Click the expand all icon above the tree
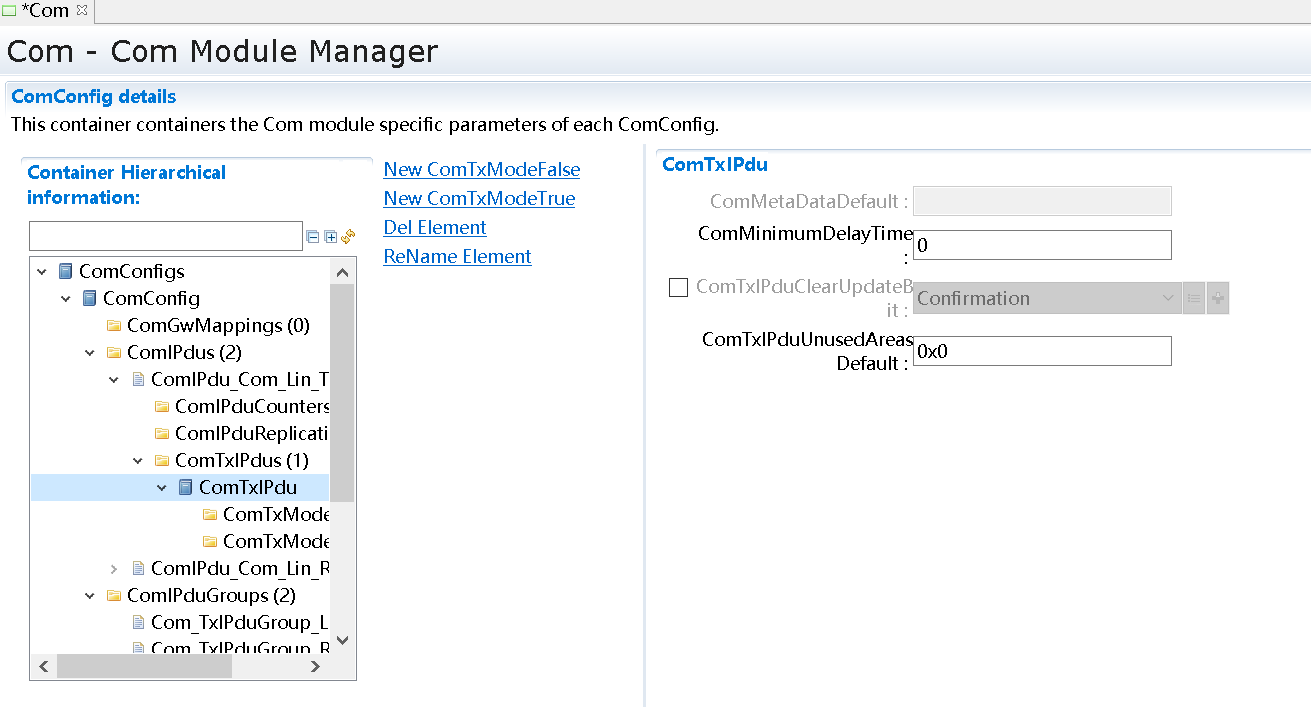 [331, 237]
